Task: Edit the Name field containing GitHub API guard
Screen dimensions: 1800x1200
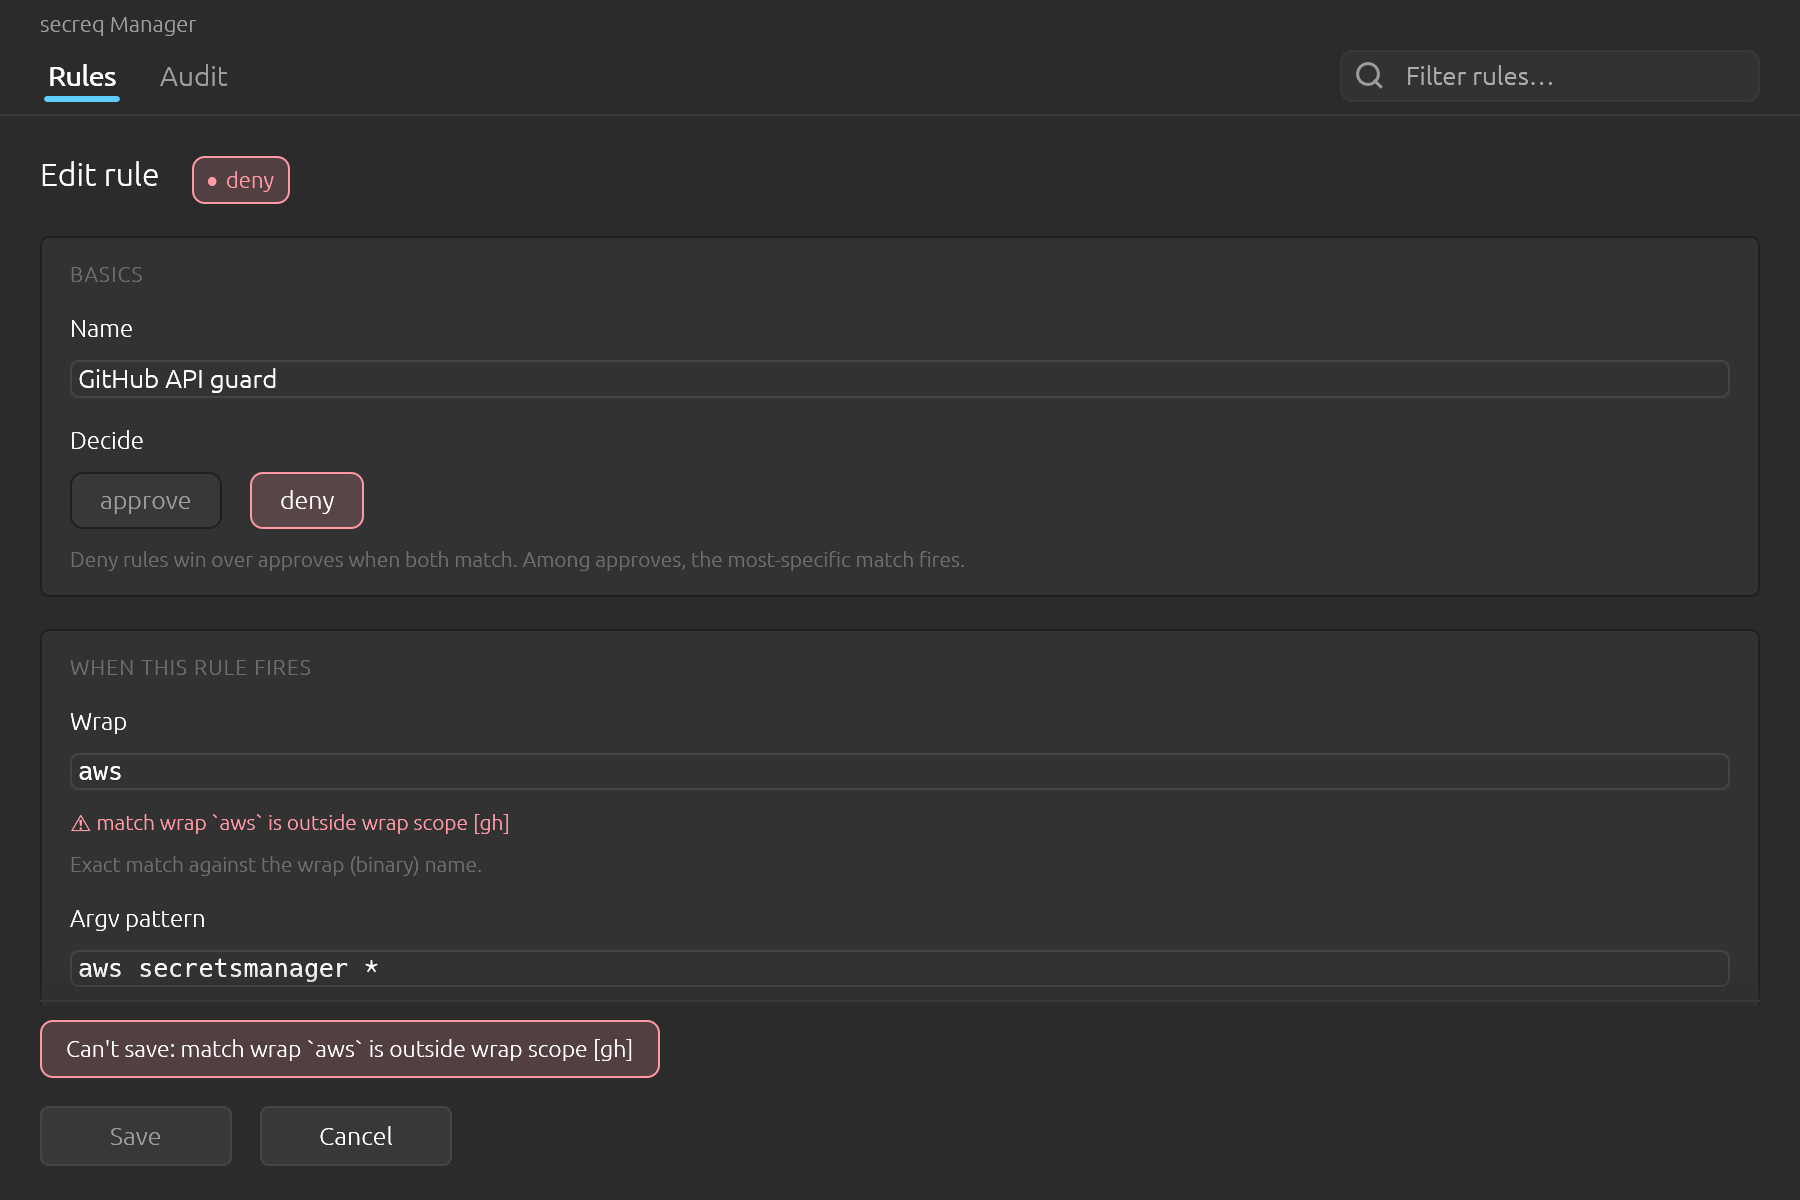Action: click(899, 379)
